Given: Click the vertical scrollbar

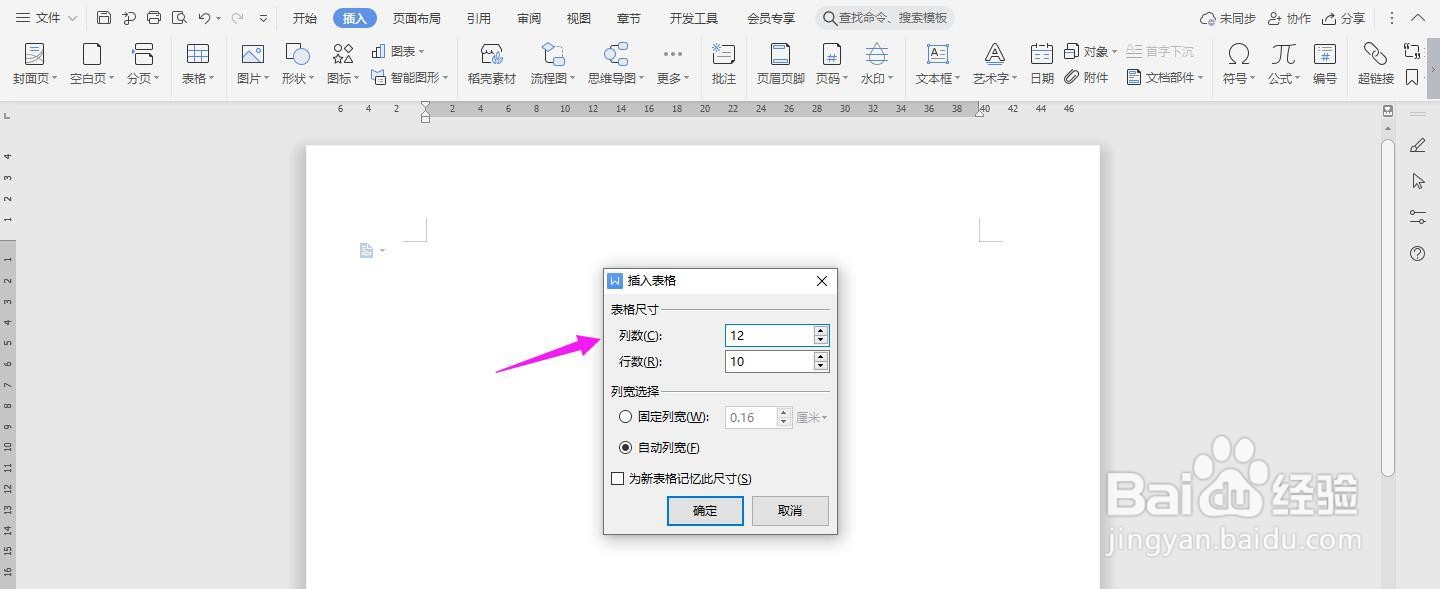Looking at the screenshot, I should (x=1388, y=308).
